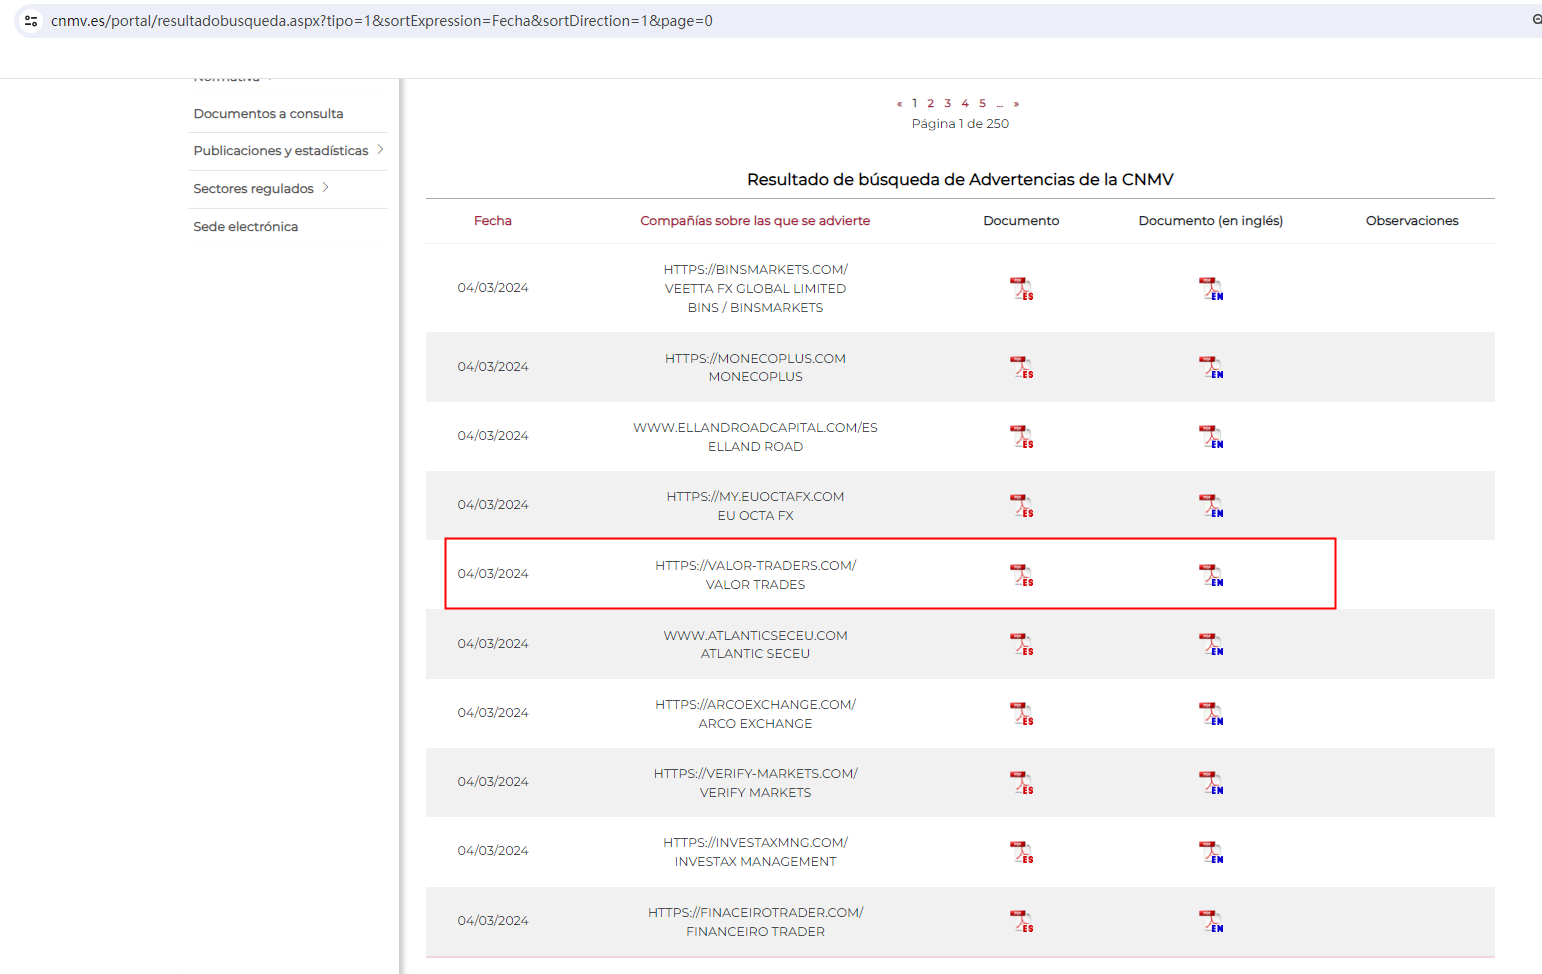Open Spanish PDF for BINSMARKETS warning
Image resolution: width=1542 pixels, height=974 pixels.
click(1021, 289)
